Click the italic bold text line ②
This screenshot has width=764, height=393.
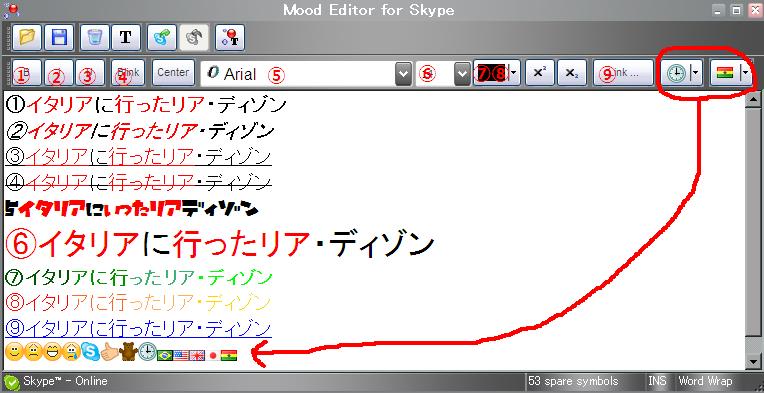141,131
